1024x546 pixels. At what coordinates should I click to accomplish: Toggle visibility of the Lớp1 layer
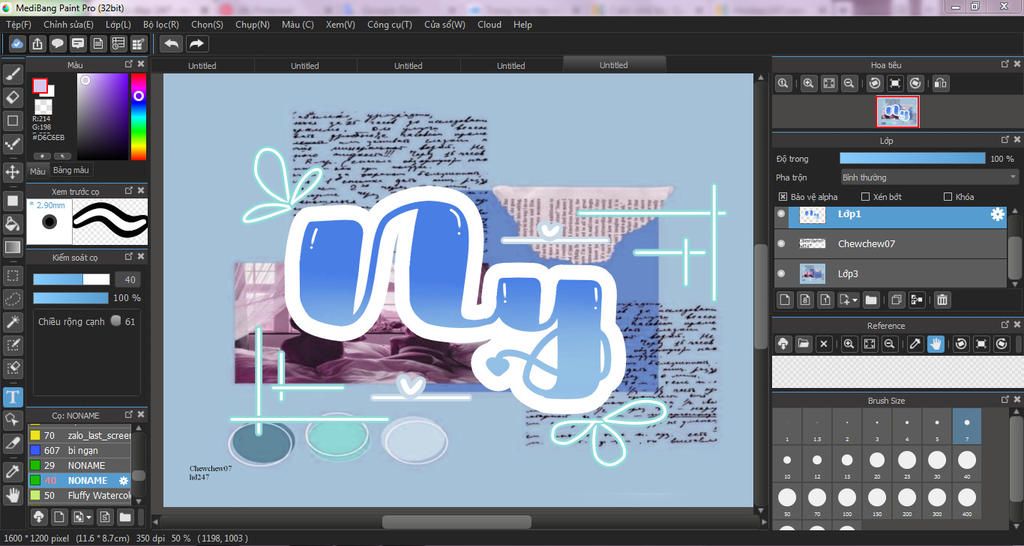(781, 214)
